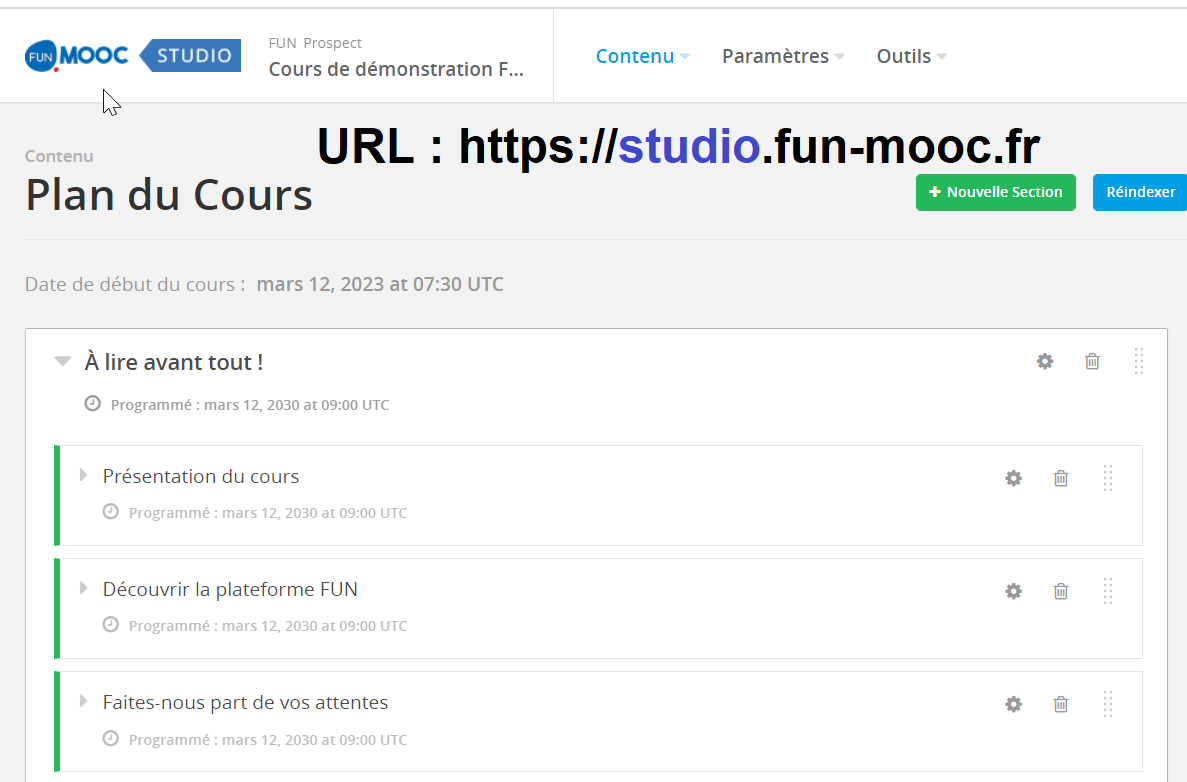This screenshot has width=1187, height=782.
Task: Open the Contenu dropdown menu
Action: pyautogui.click(x=642, y=56)
